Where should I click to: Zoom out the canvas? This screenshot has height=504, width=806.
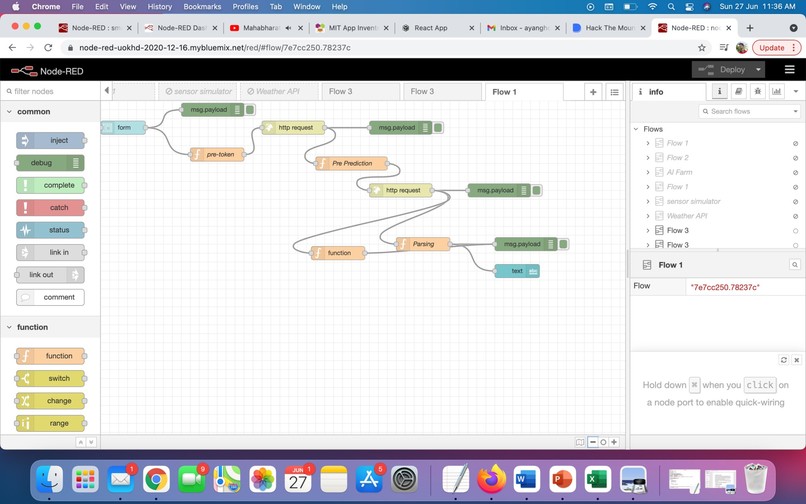pos(593,442)
